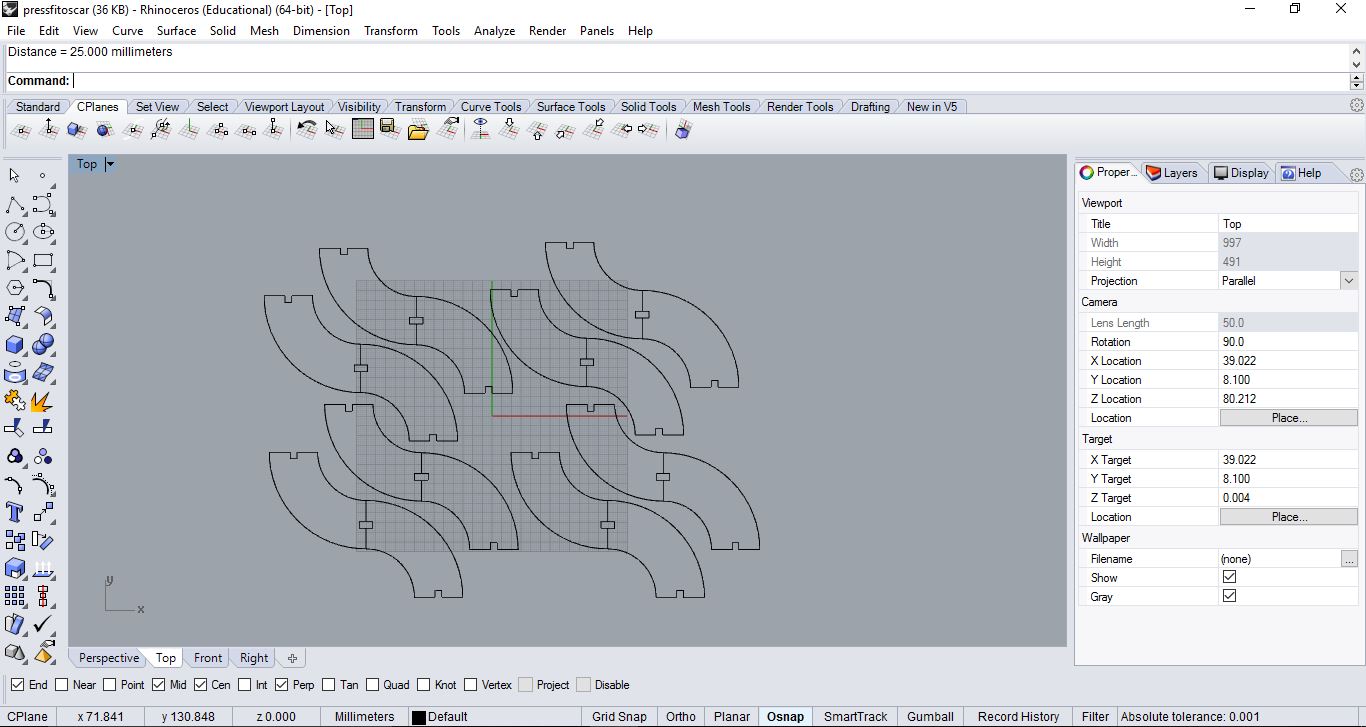Toggle Gumball in status bar
1366x727 pixels.
pos(930,716)
